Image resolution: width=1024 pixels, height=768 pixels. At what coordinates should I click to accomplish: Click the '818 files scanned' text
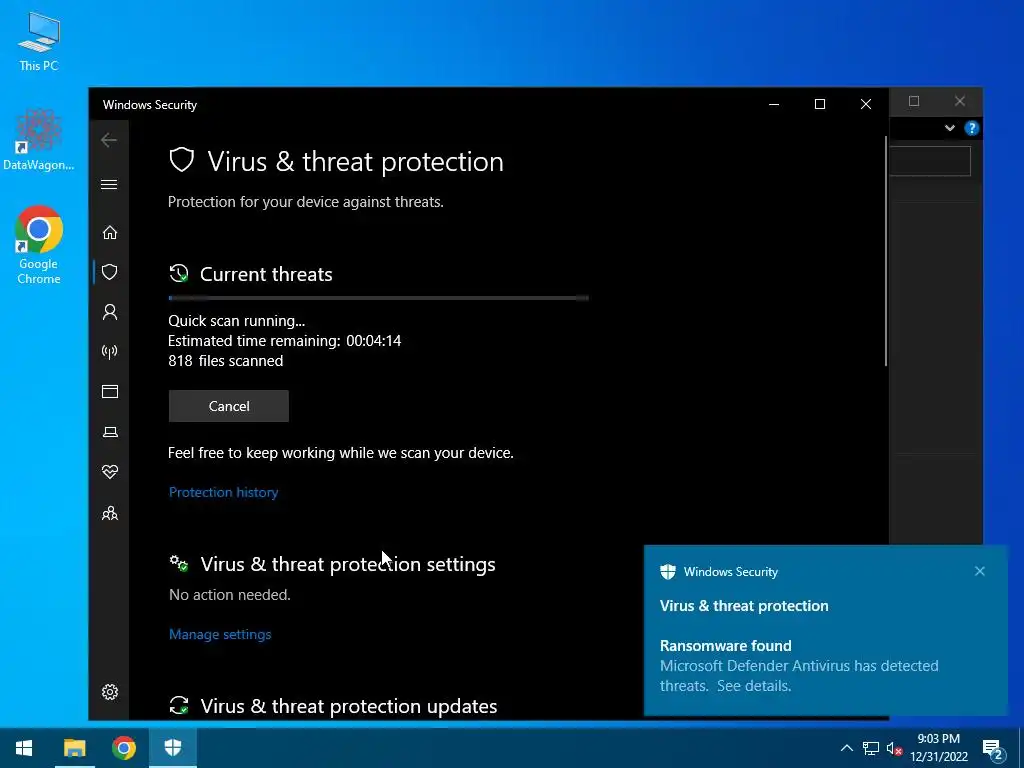(x=225, y=361)
